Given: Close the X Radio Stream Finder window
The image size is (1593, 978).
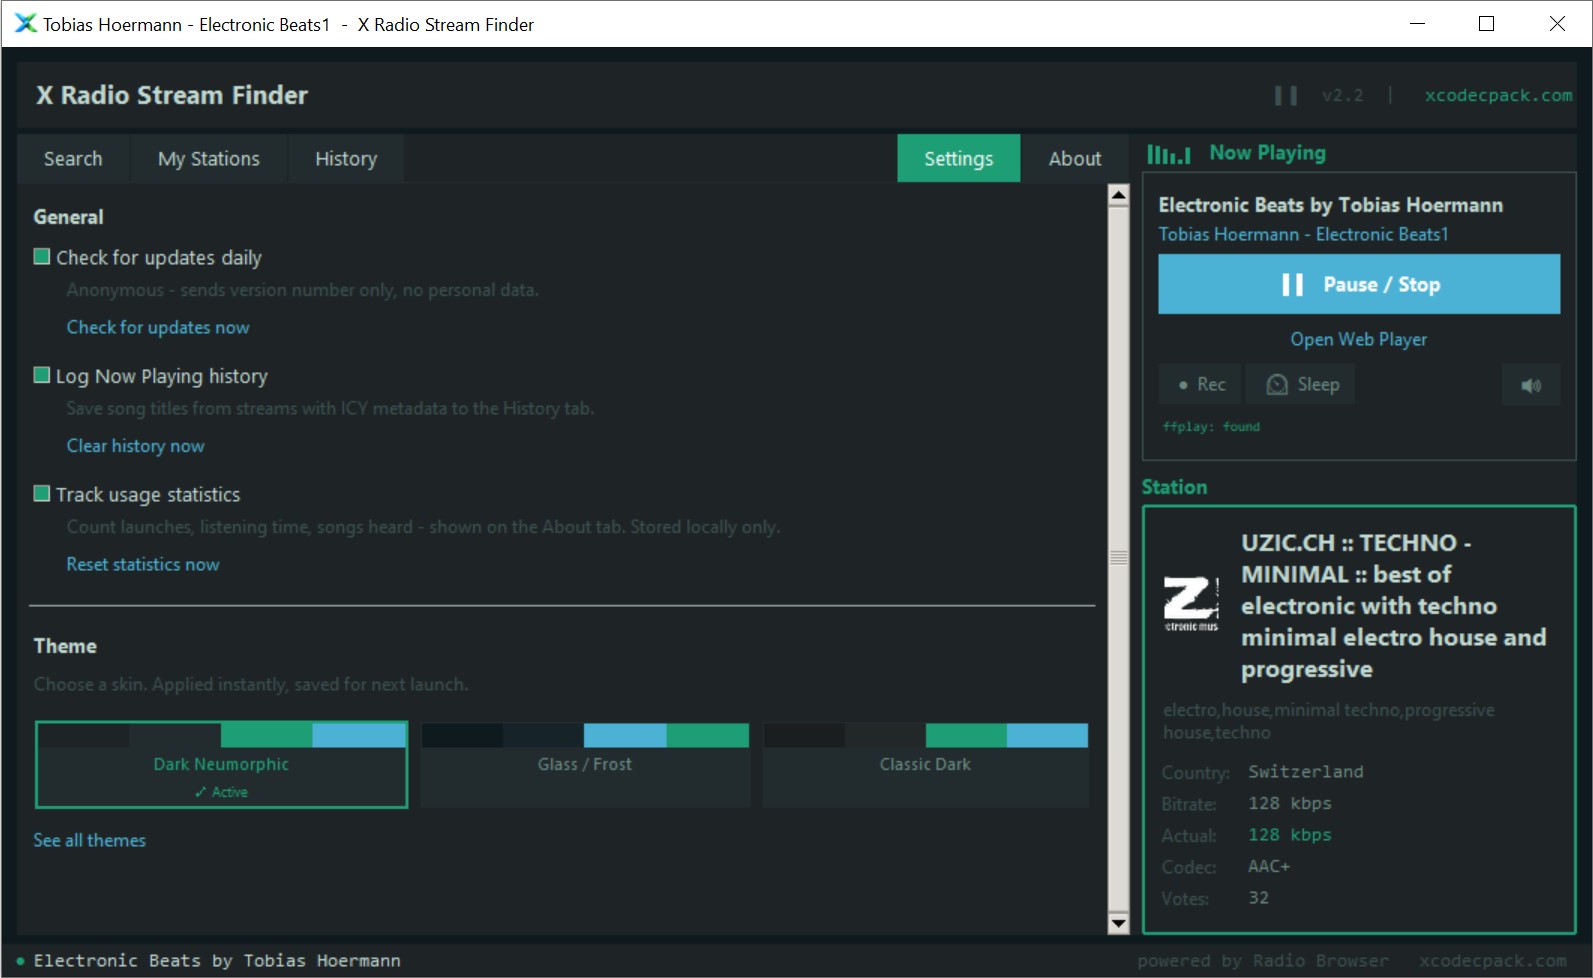Looking at the screenshot, I should point(1557,24).
